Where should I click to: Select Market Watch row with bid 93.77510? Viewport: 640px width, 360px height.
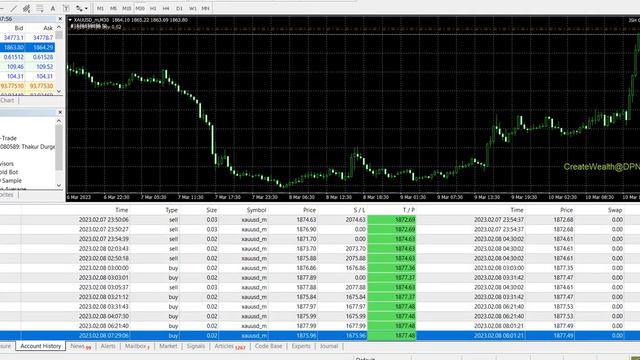coord(27,86)
